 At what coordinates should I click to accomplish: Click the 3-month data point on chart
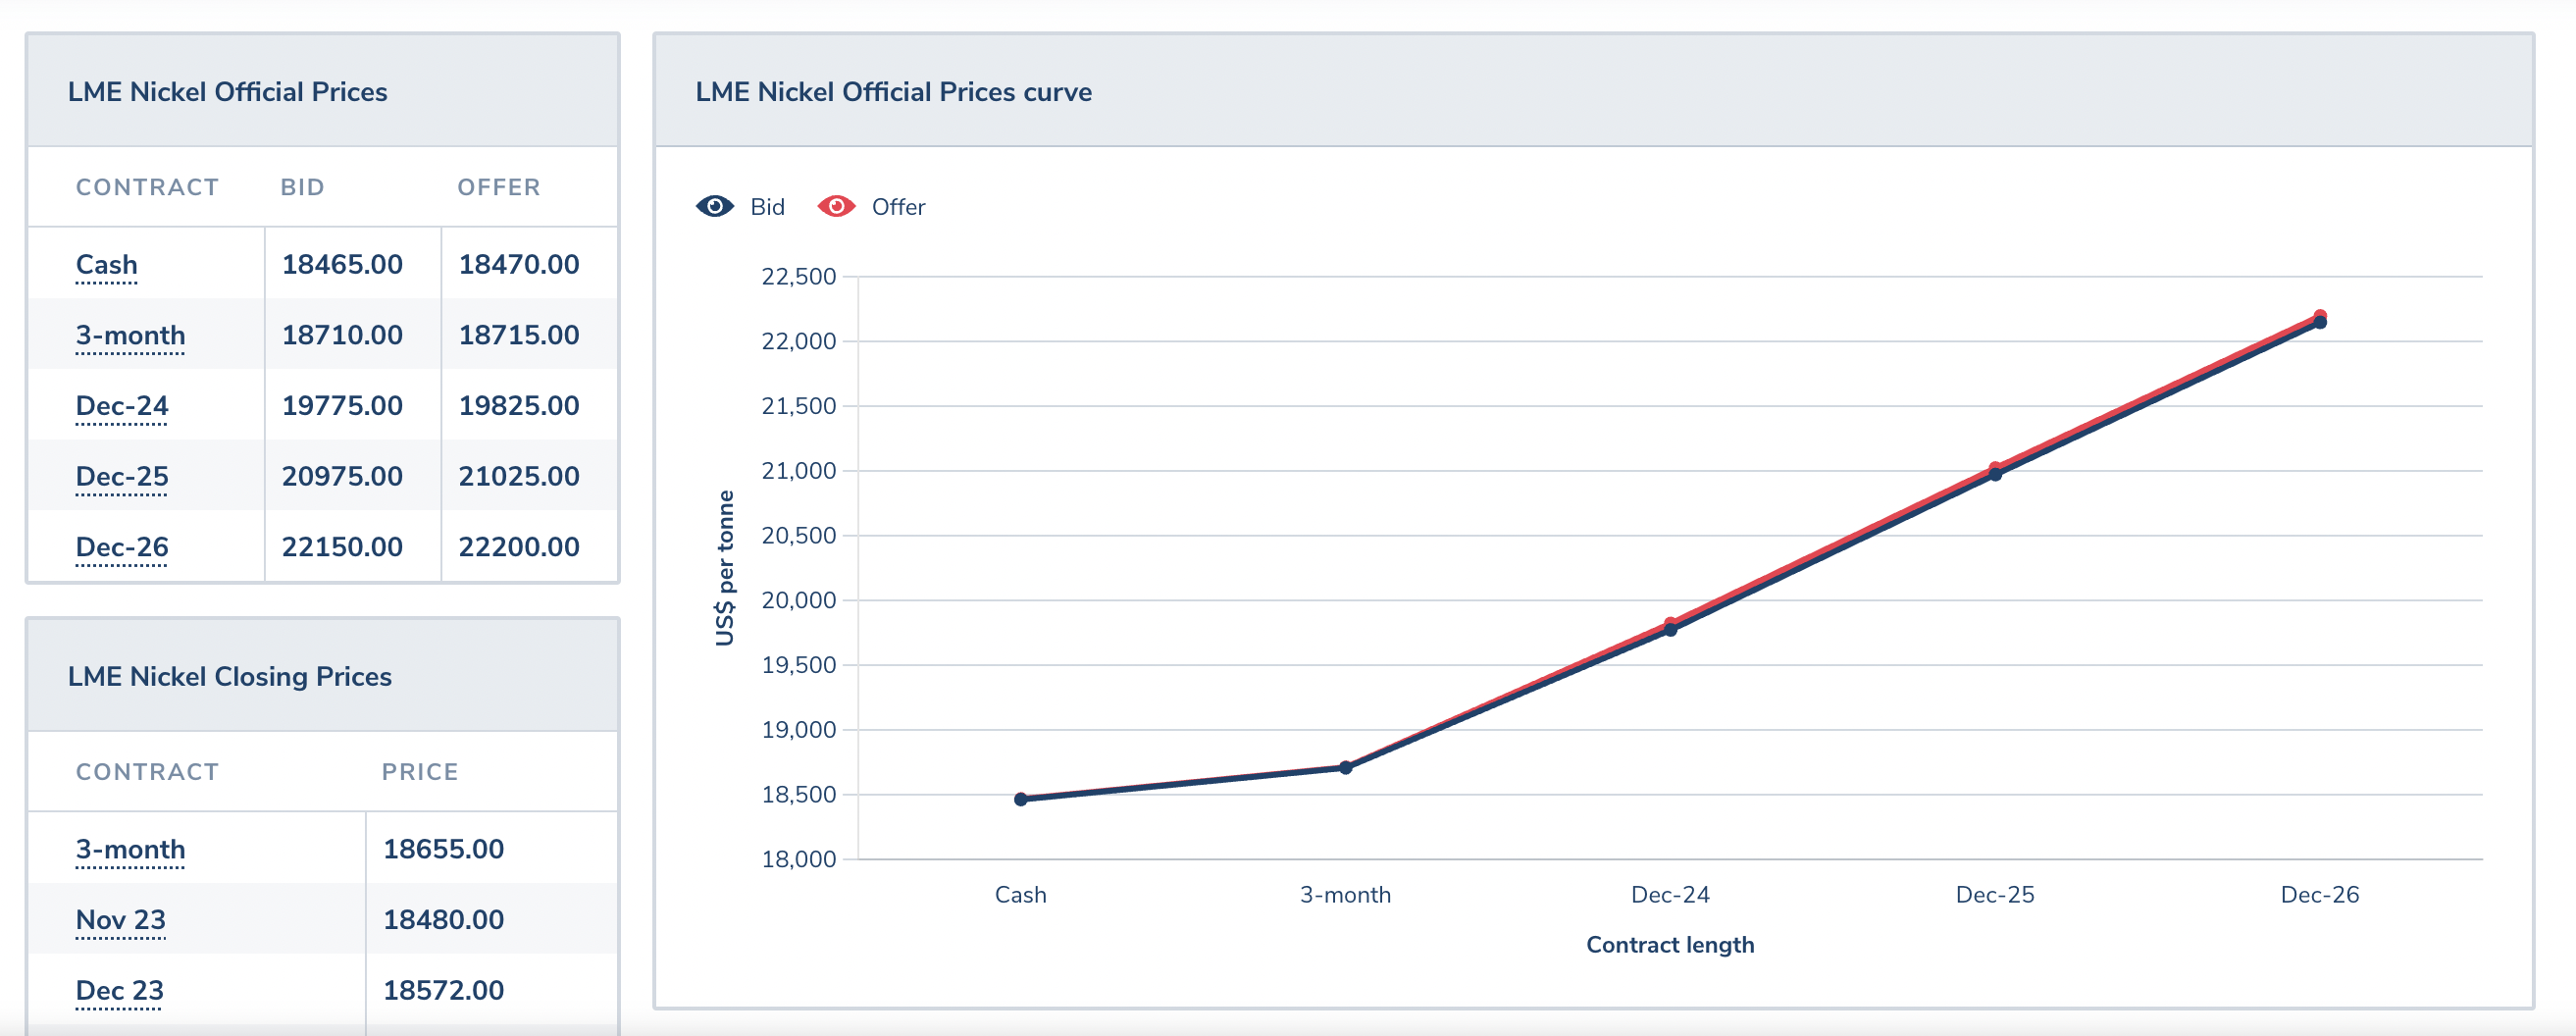[1345, 768]
